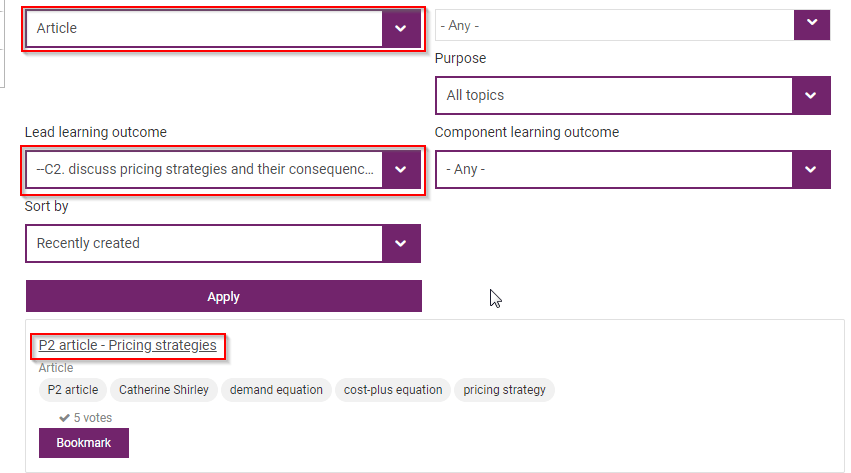Select the Catherine Shirley tag
Image resolution: width=851 pixels, height=473 pixels.
click(x=164, y=390)
